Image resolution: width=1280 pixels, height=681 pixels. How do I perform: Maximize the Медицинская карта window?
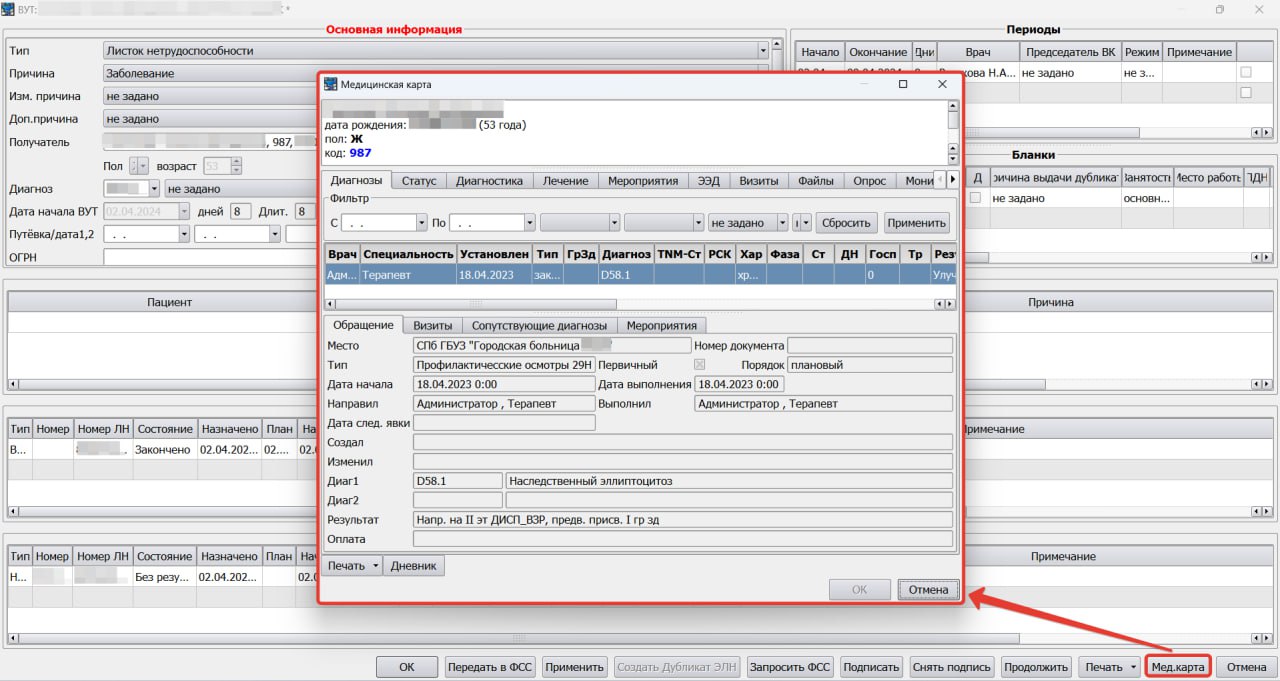(x=903, y=85)
